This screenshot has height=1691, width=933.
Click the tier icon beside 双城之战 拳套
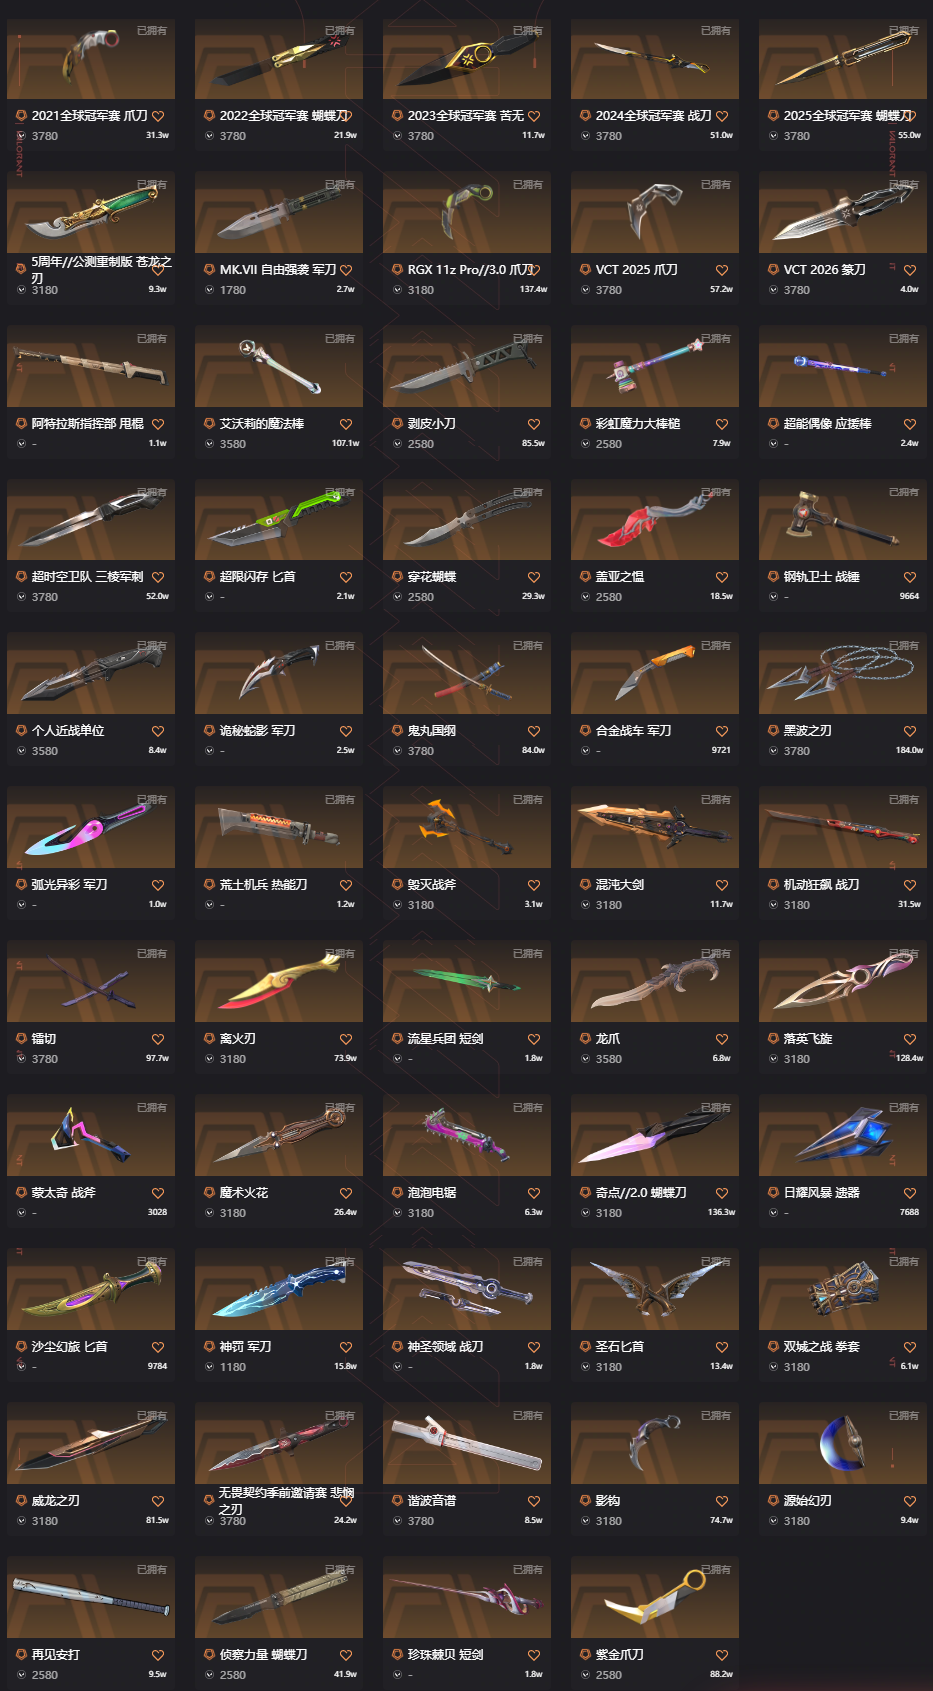click(x=773, y=1347)
